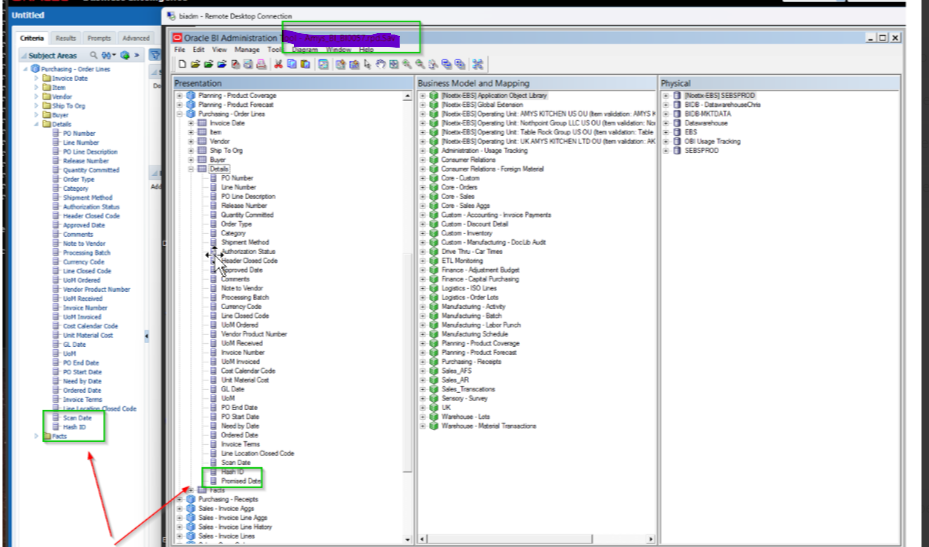Select the hand pan tool in toolbar
This screenshot has width=929, height=547.
[x=380, y=64]
